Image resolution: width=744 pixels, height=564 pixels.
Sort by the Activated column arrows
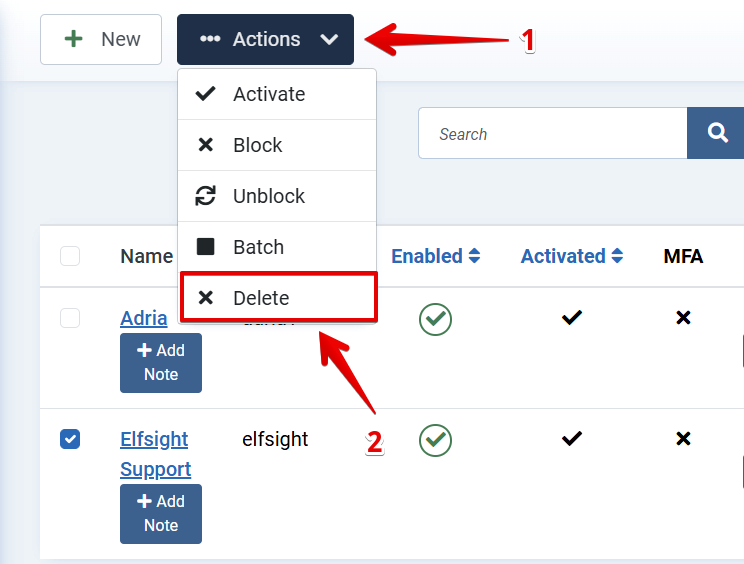point(617,256)
